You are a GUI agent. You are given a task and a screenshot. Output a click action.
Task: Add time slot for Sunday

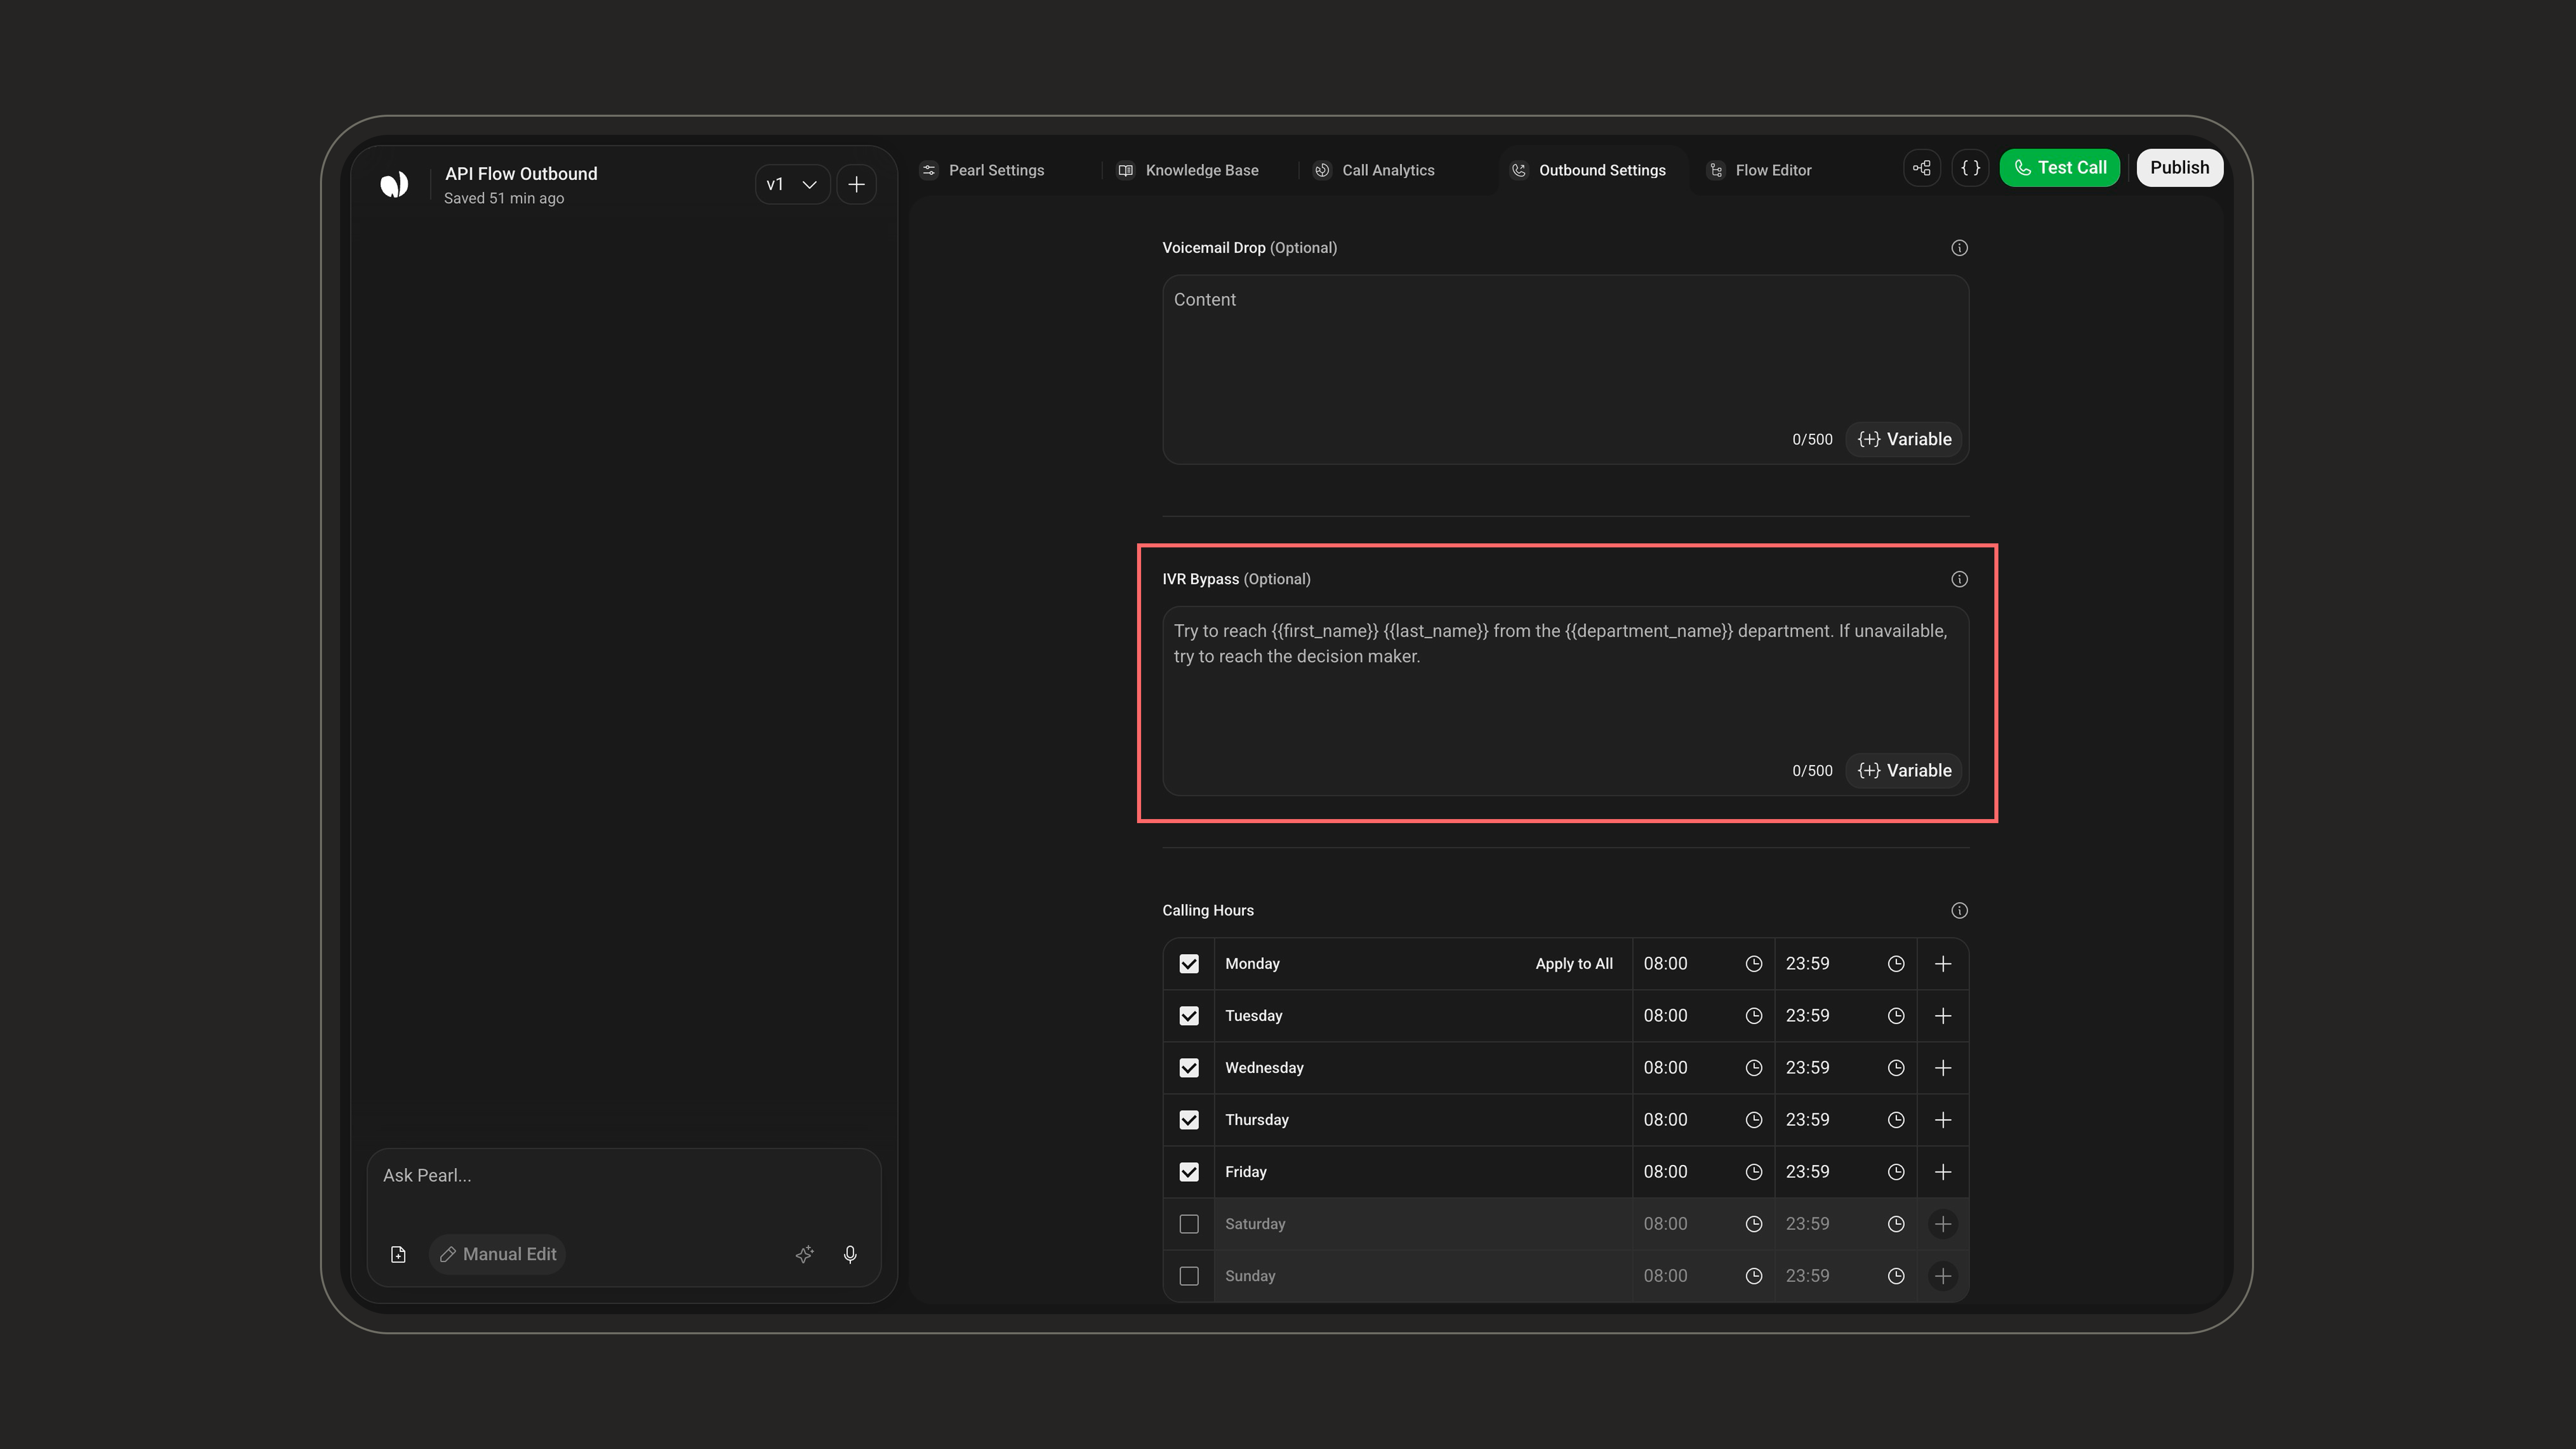[x=1942, y=1276]
